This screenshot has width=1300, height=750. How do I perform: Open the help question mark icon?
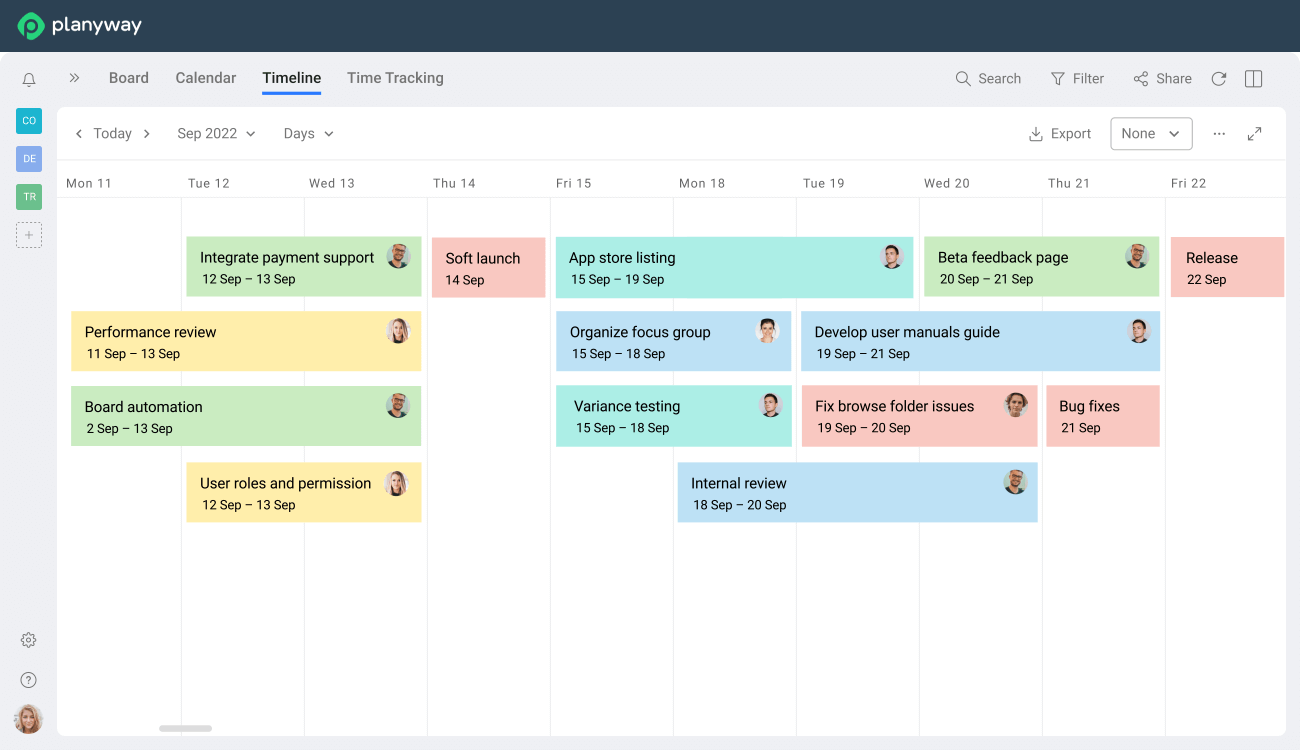pos(29,680)
